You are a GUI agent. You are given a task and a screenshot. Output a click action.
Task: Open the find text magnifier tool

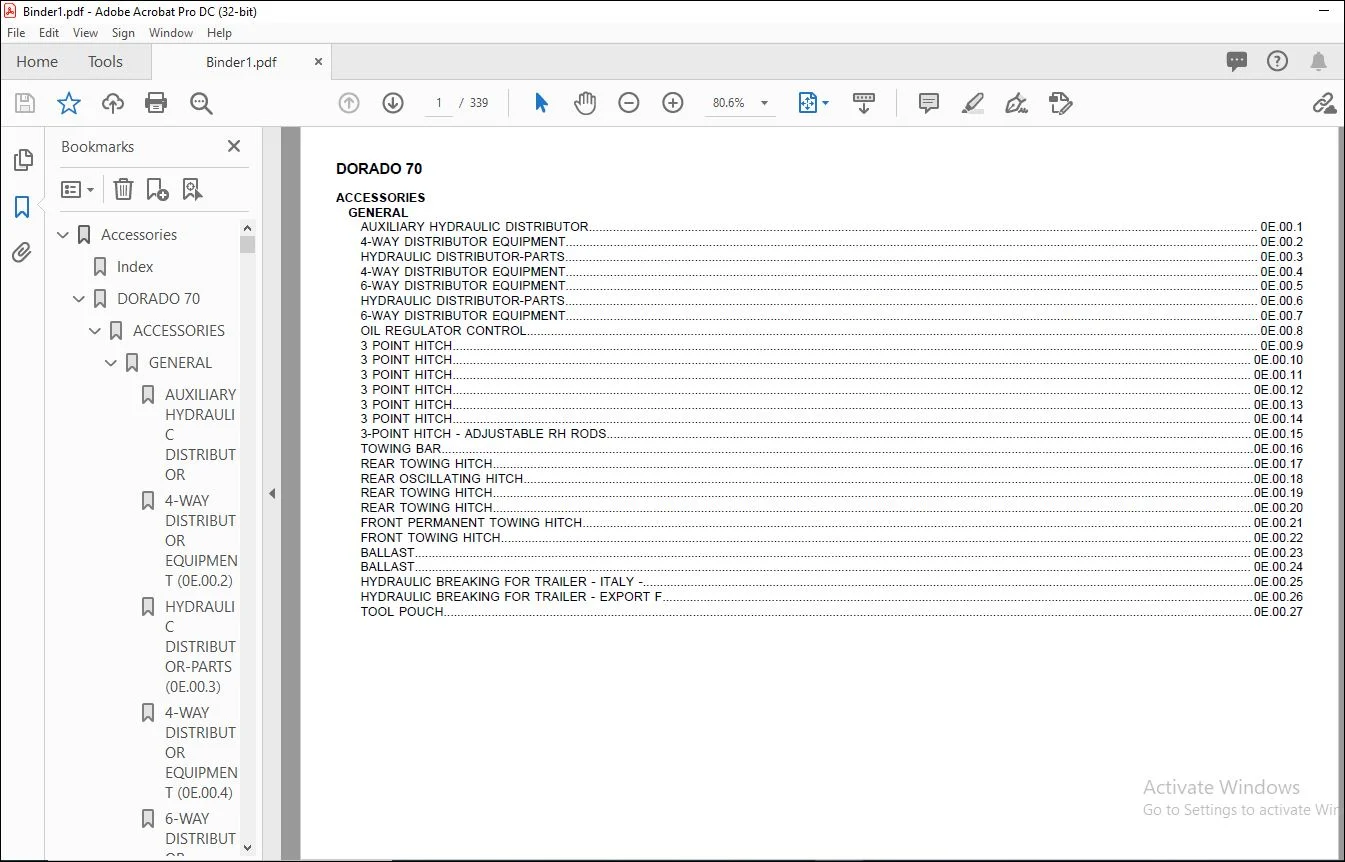(x=201, y=103)
